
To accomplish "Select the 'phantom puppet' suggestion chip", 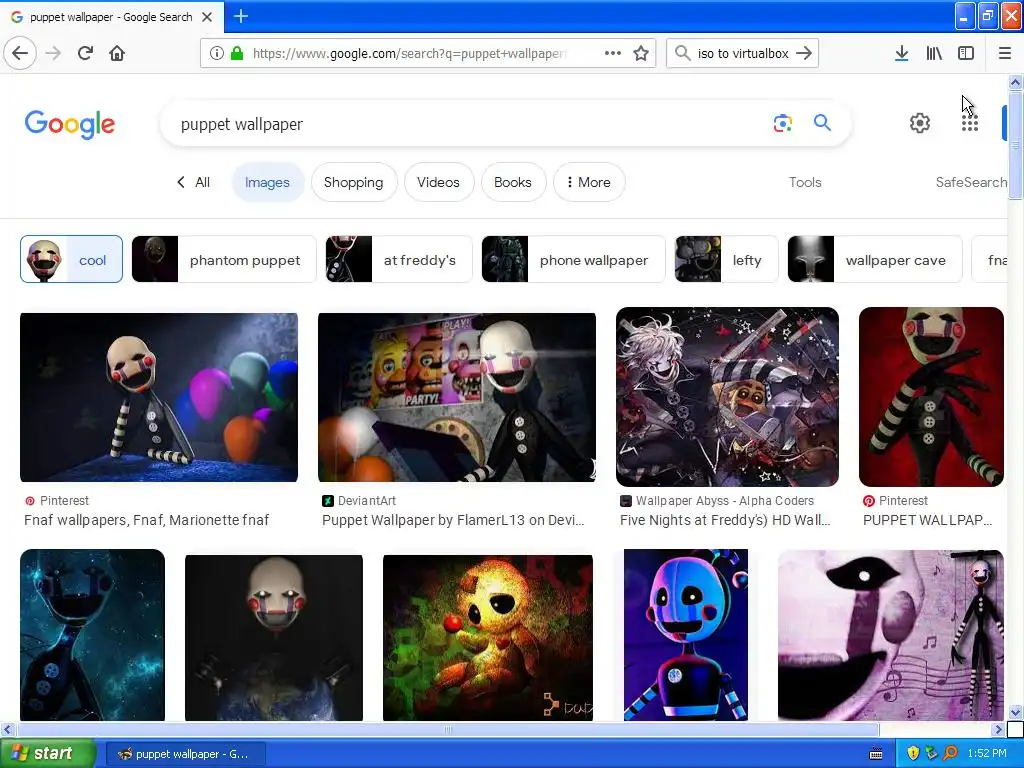I will pos(223,259).
